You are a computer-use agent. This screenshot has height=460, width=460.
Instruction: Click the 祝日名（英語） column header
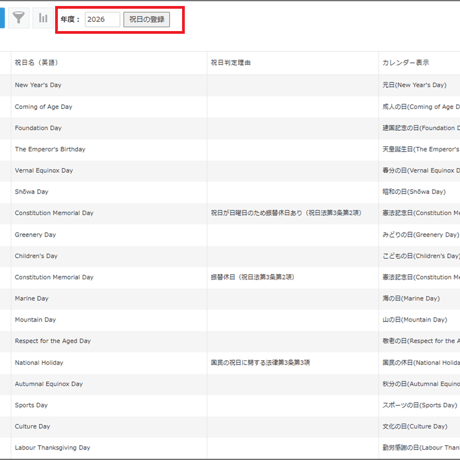click(x=109, y=63)
